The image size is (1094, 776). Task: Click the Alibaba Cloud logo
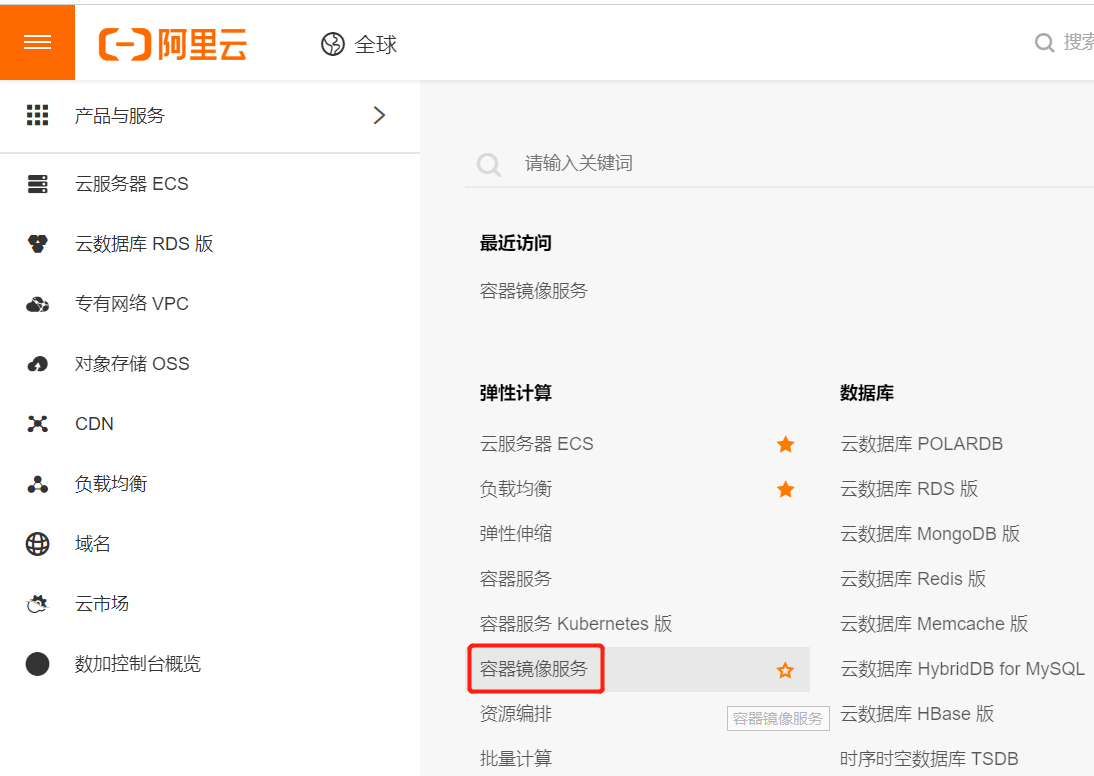[x=172, y=45]
